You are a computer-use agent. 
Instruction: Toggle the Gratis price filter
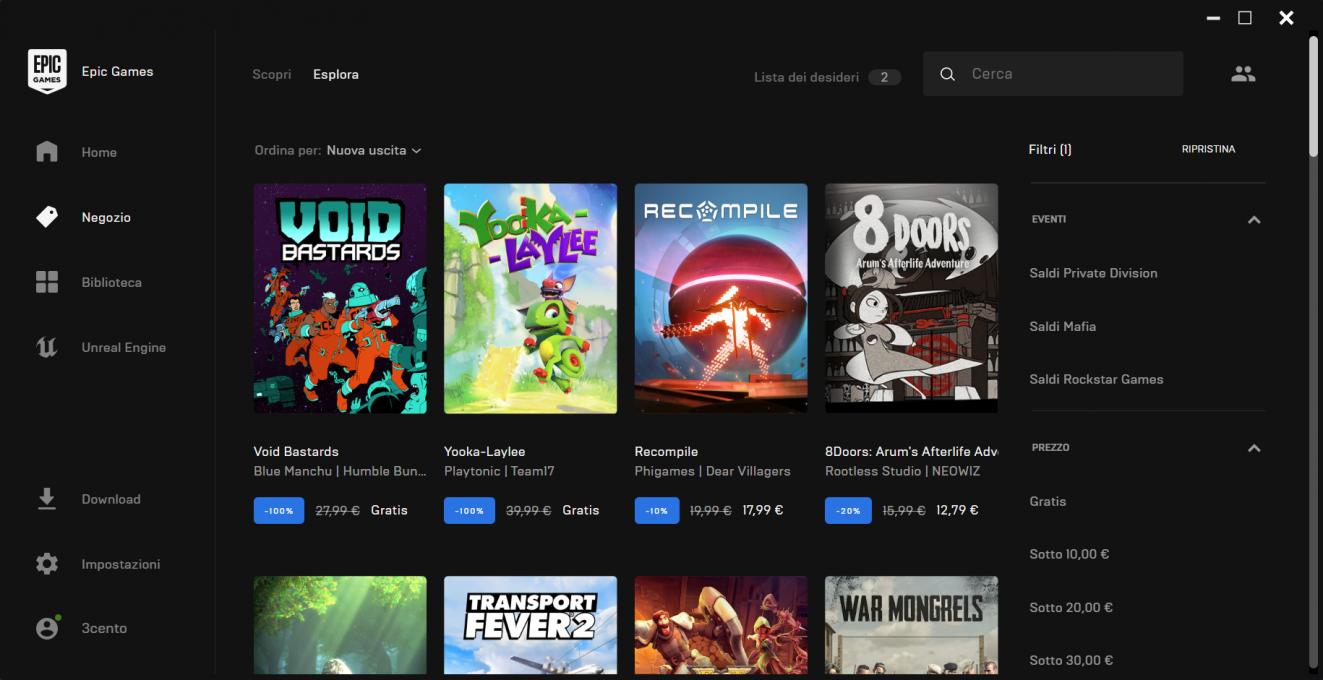[x=1048, y=501]
